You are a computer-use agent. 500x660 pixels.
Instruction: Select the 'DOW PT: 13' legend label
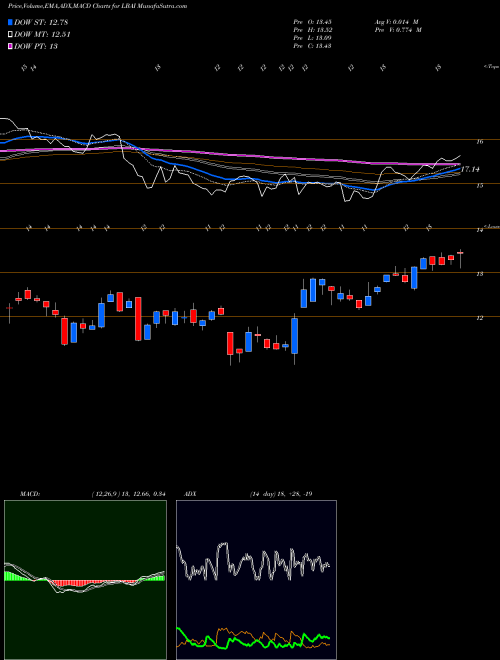point(36,46)
